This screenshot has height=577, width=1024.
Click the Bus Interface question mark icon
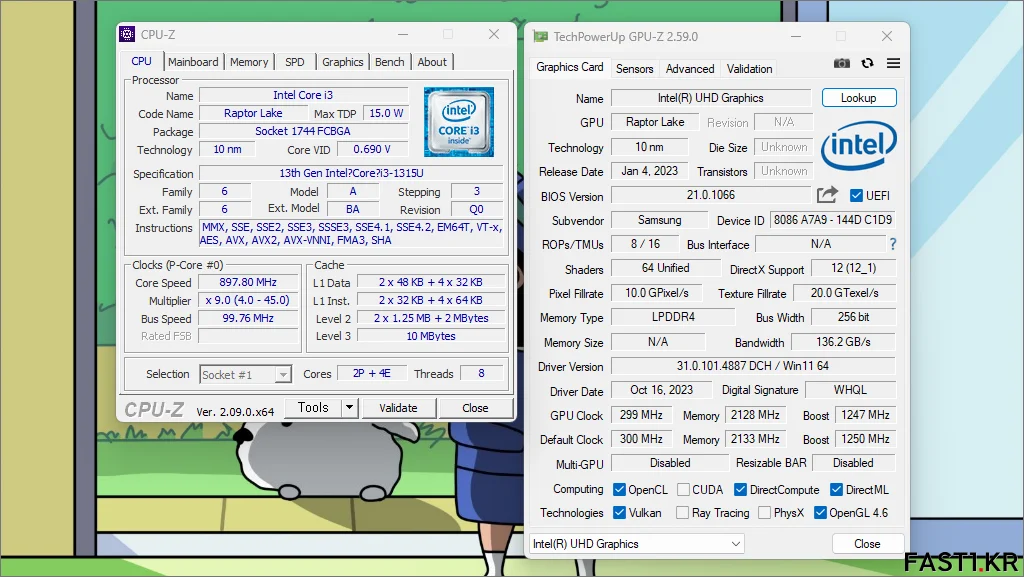[x=893, y=244]
